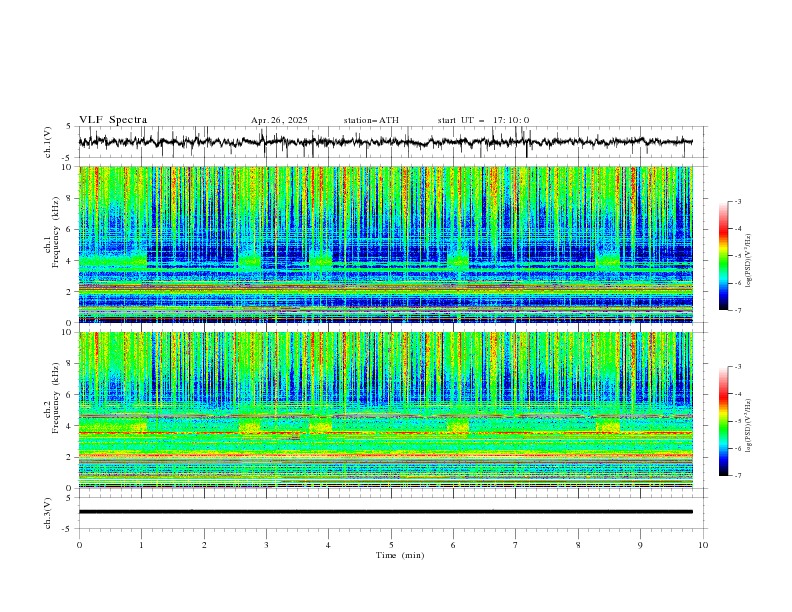Click the 'VLF Spectra' title text
Screen dimensions: 792x612
pos(113,120)
